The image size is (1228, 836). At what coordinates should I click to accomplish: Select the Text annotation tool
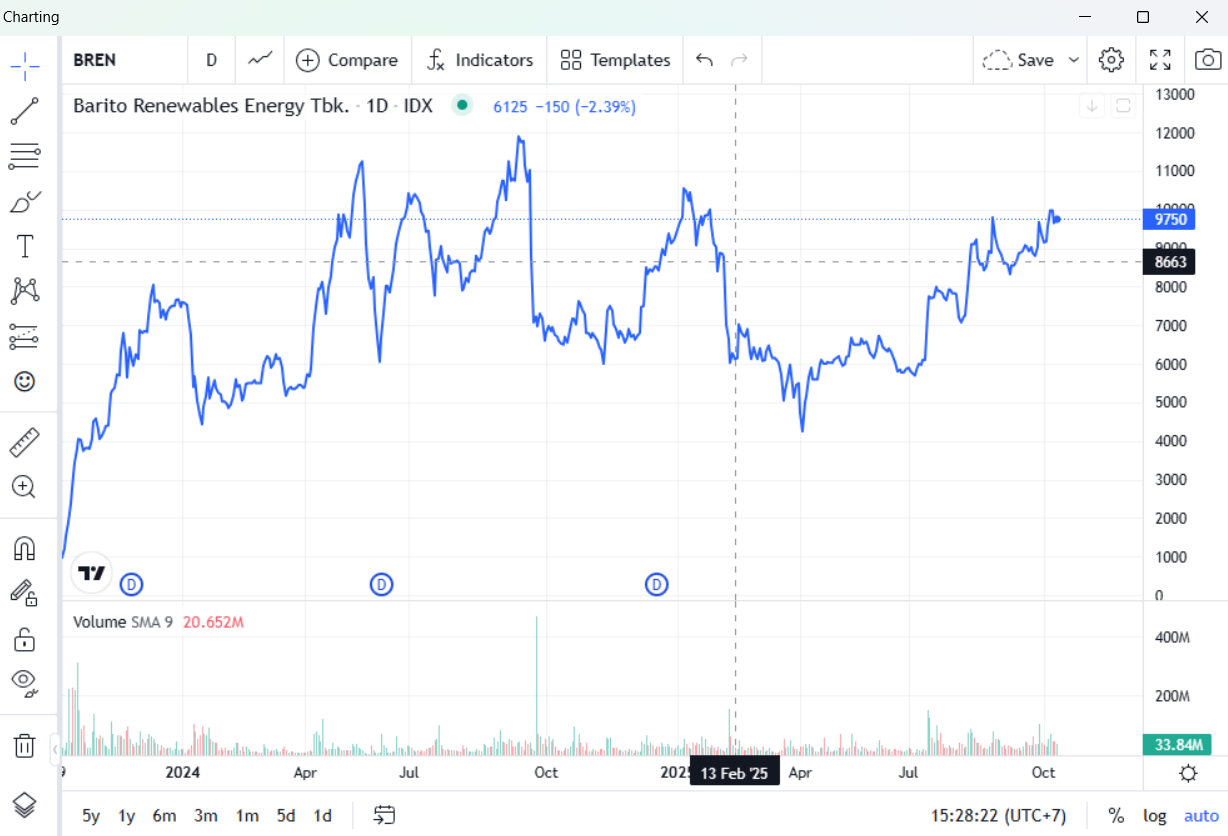point(25,246)
